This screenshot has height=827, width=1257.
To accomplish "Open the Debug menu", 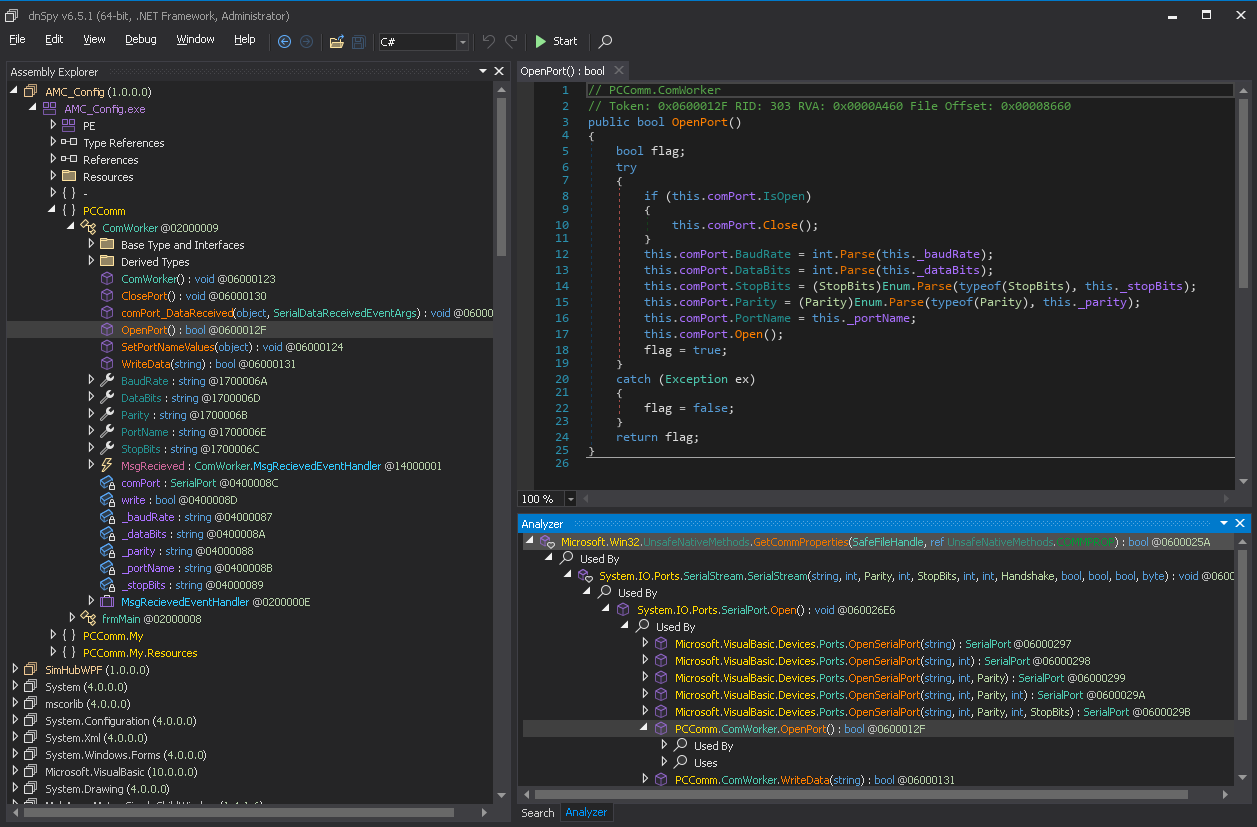I will coord(140,40).
